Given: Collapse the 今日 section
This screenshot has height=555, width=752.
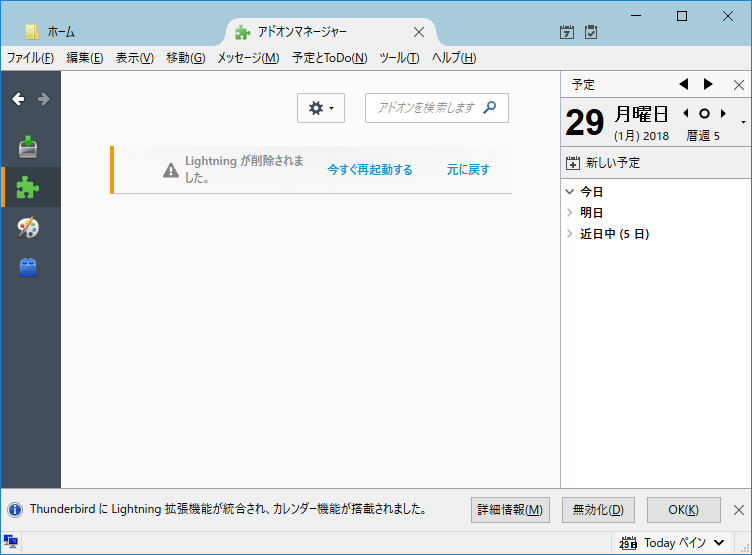Looking at the screenshot, I should 570,192.
